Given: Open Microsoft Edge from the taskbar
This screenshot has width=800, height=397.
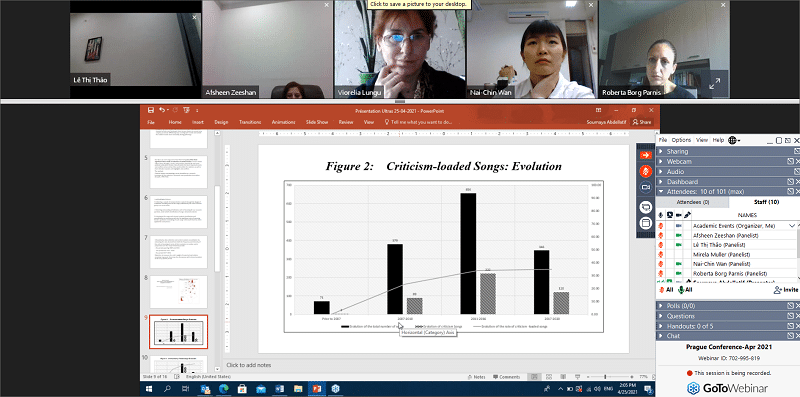Looking at the screenshot, I should coord(223,389).
